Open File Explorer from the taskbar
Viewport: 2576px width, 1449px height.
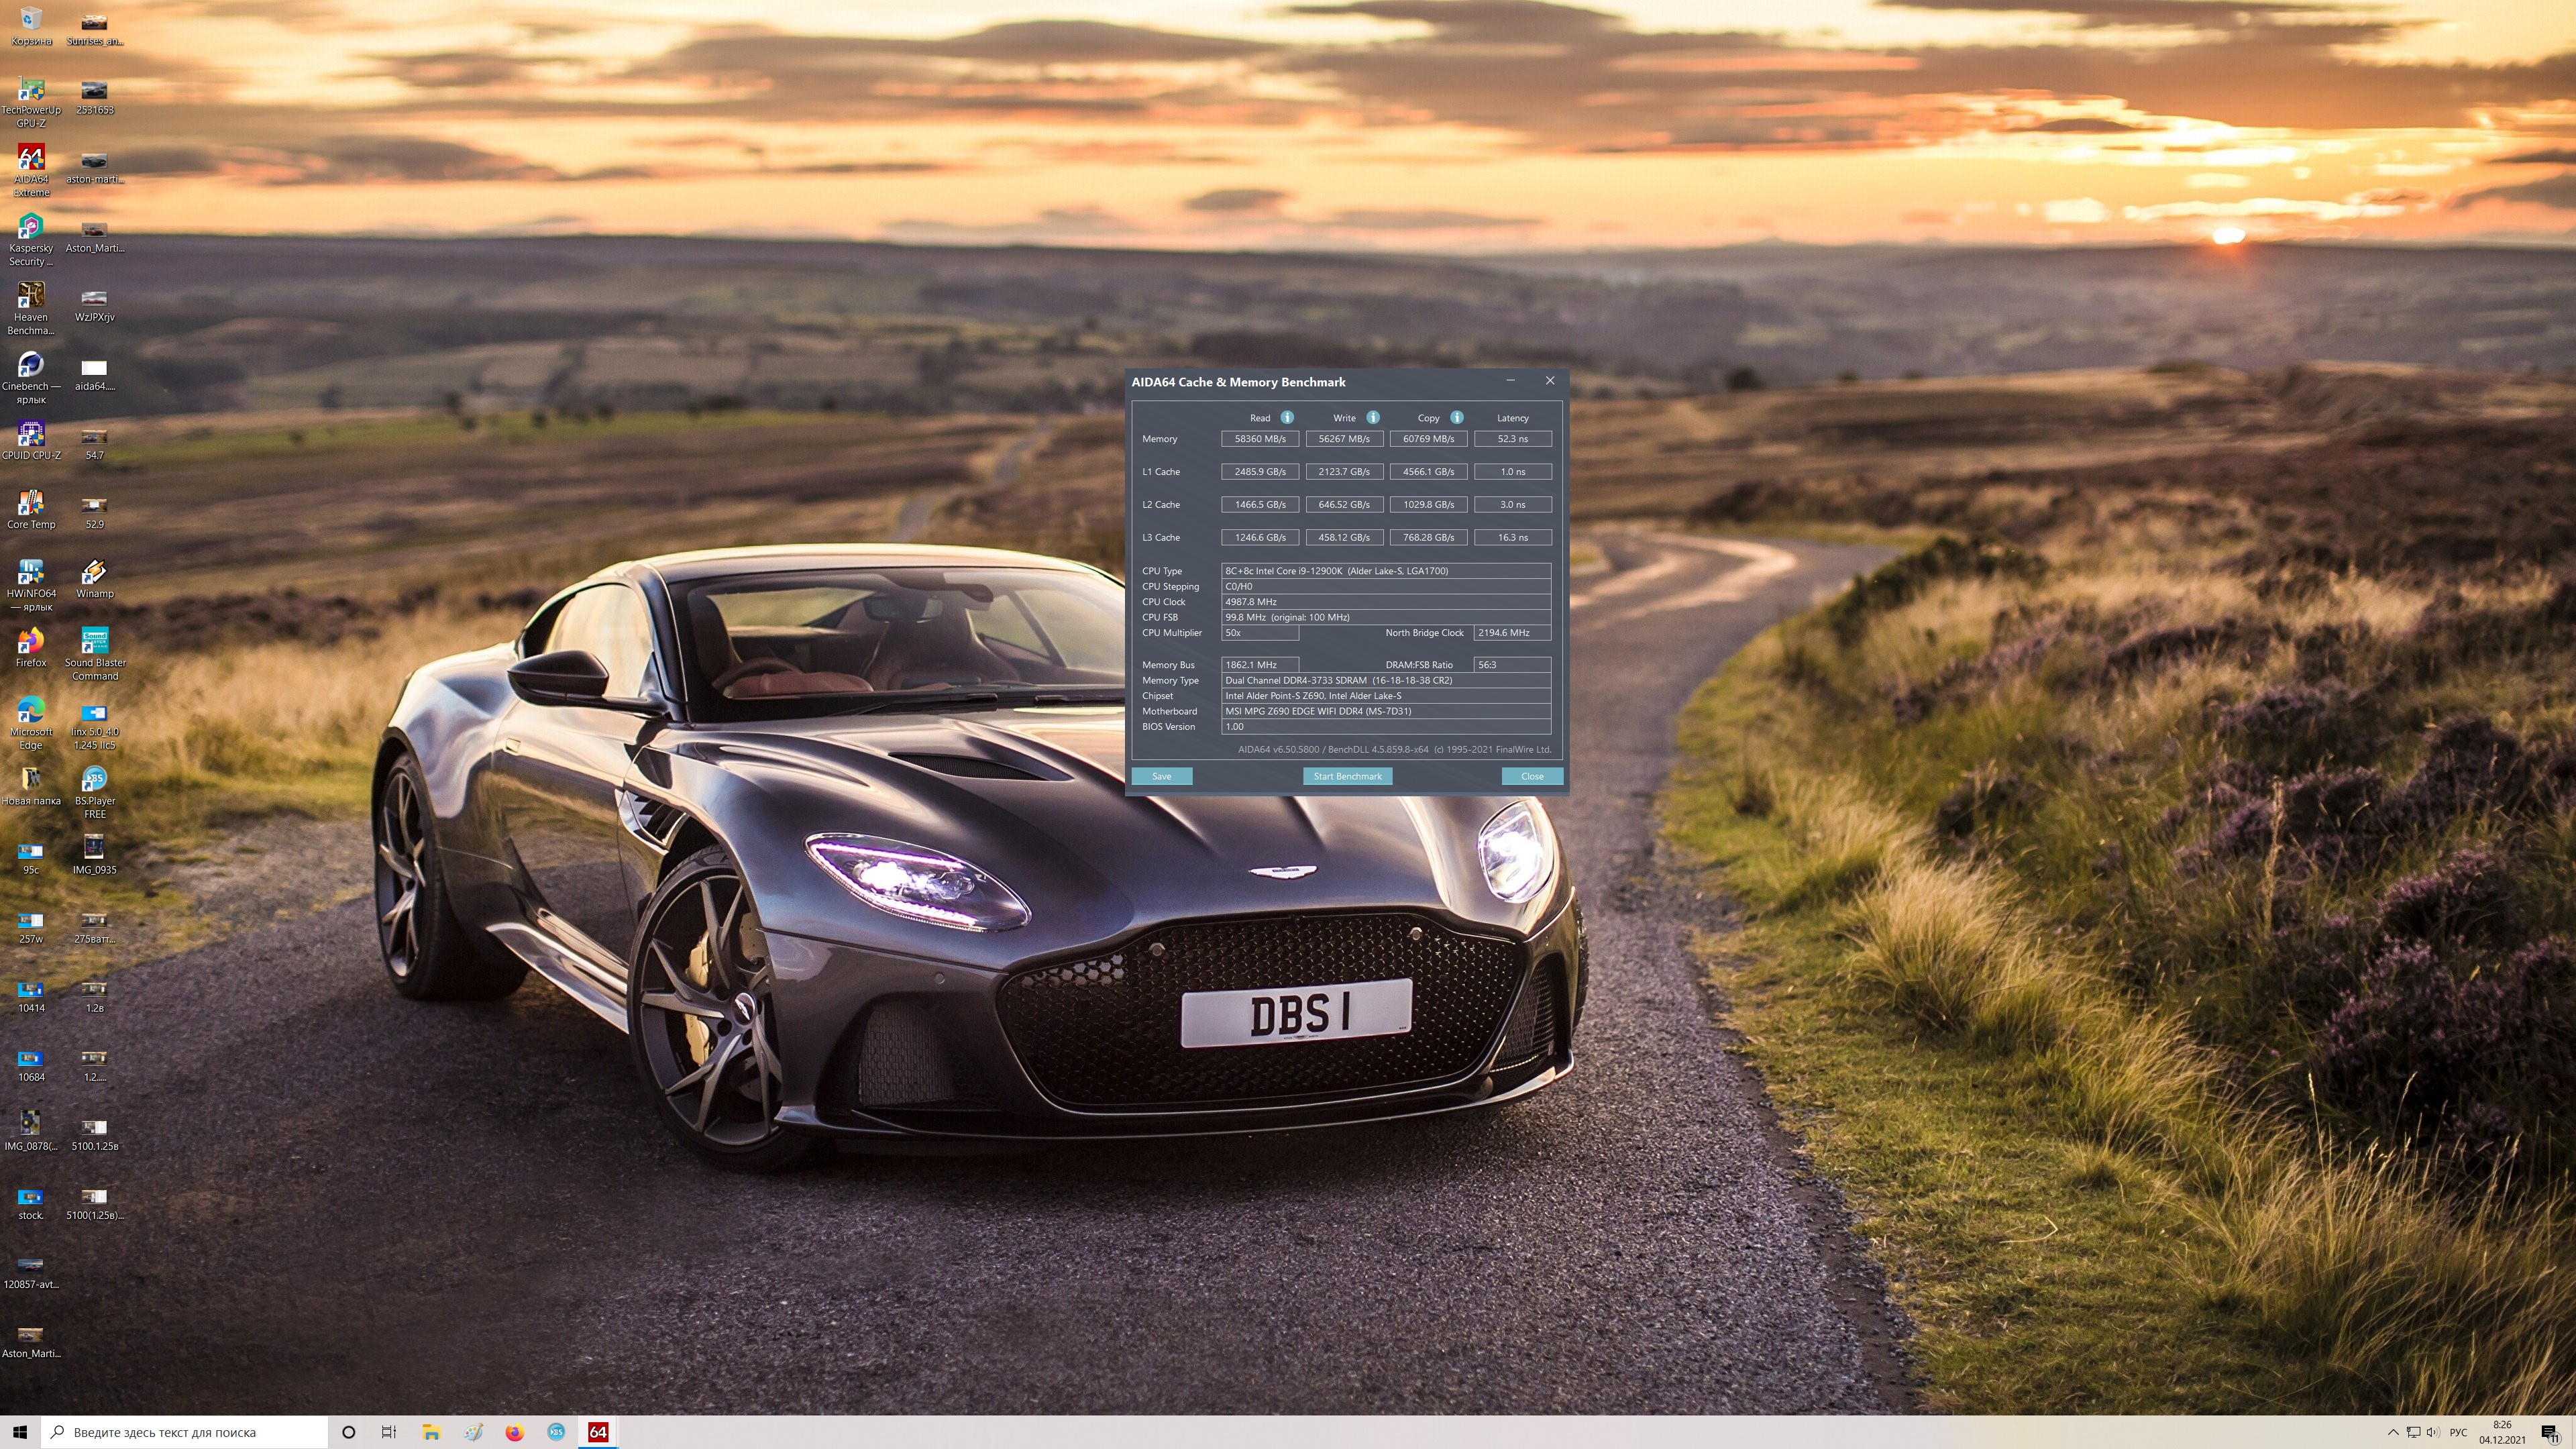tap(431, 1432)
